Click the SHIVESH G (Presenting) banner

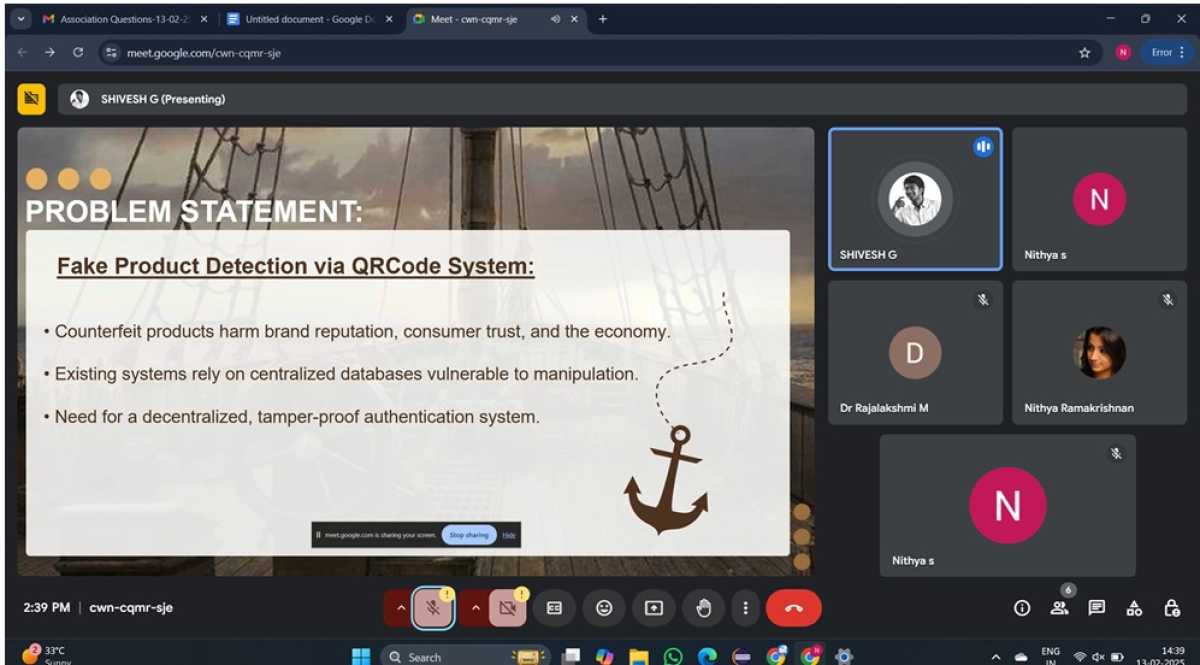(622, 99)
